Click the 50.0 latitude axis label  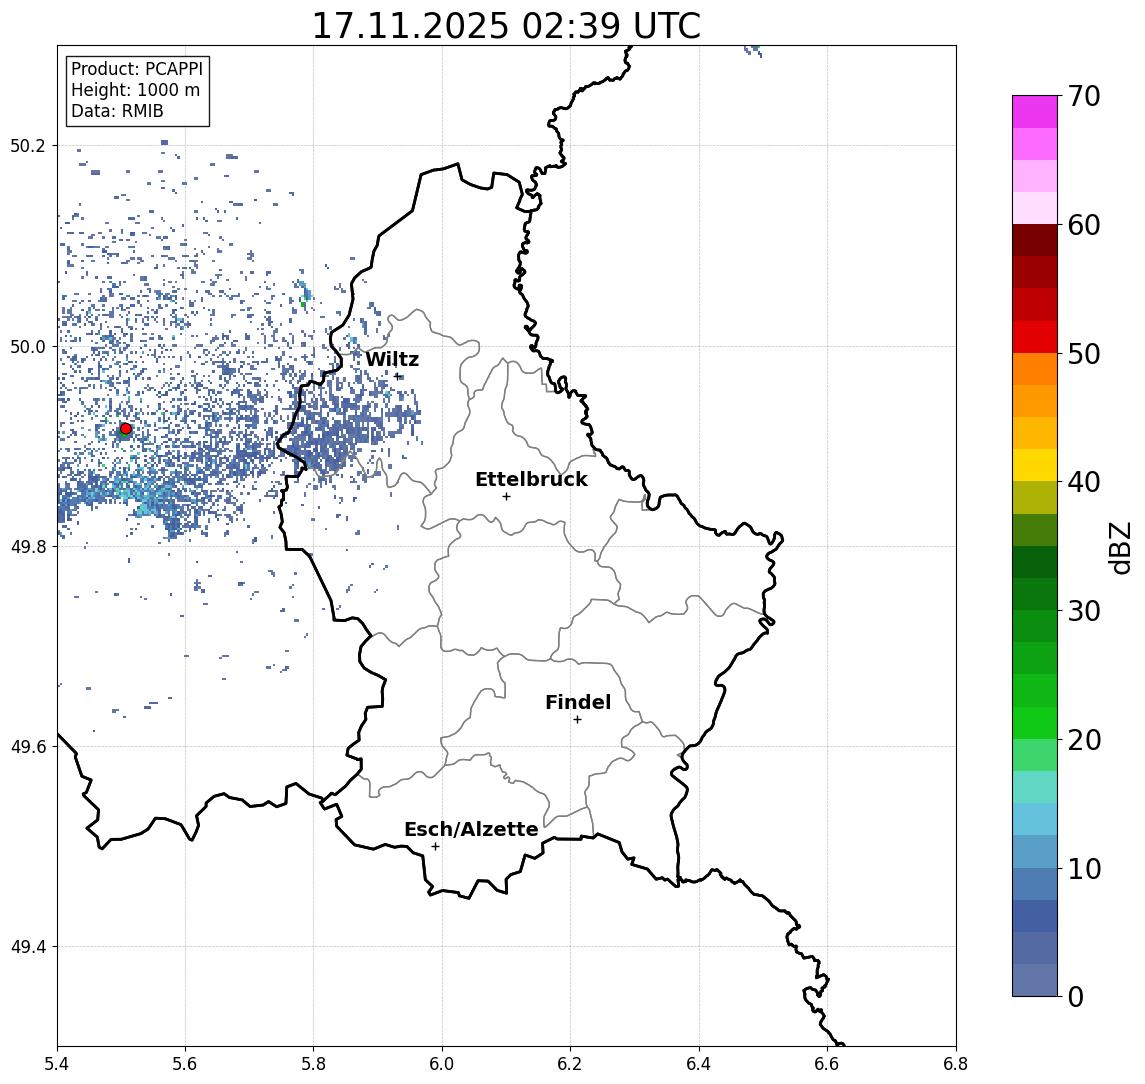point(28,346)
